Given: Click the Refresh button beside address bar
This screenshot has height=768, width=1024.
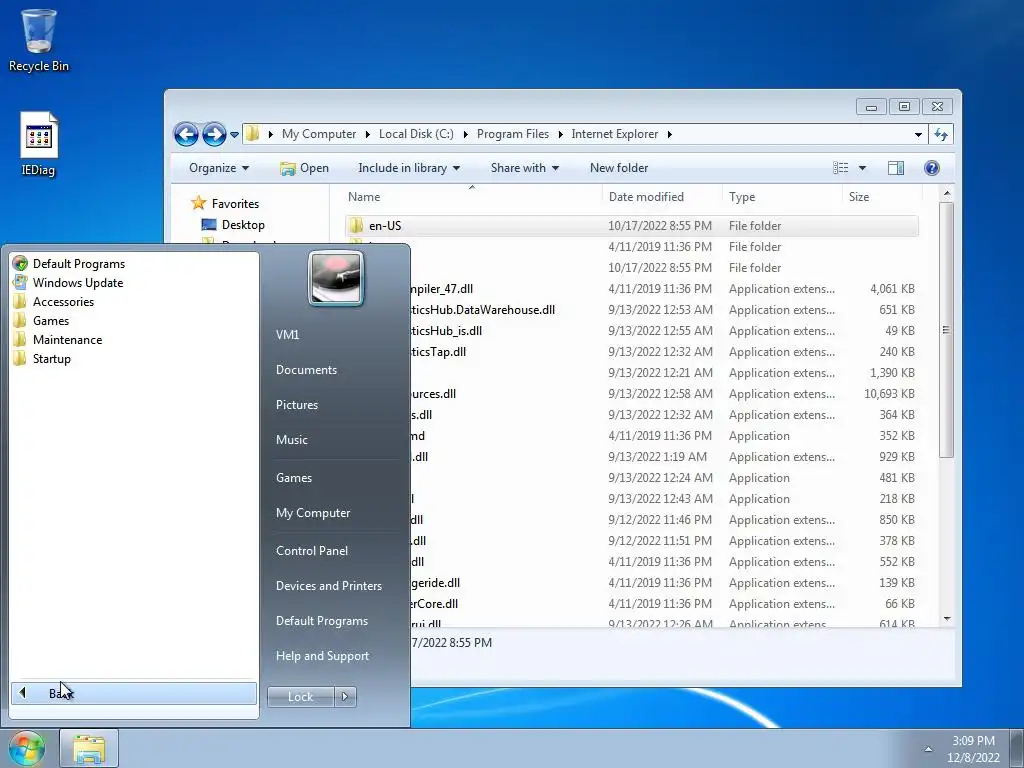Looking at the screenshot, I should 941,135.
